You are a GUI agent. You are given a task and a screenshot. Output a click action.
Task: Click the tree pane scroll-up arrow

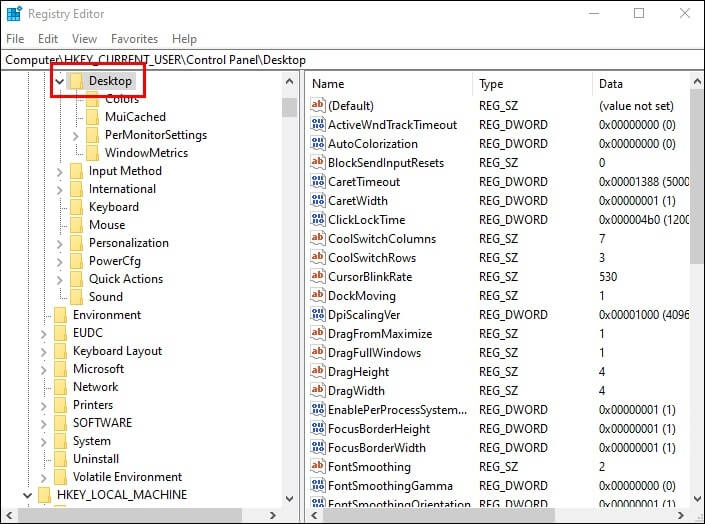coord(290,81)
